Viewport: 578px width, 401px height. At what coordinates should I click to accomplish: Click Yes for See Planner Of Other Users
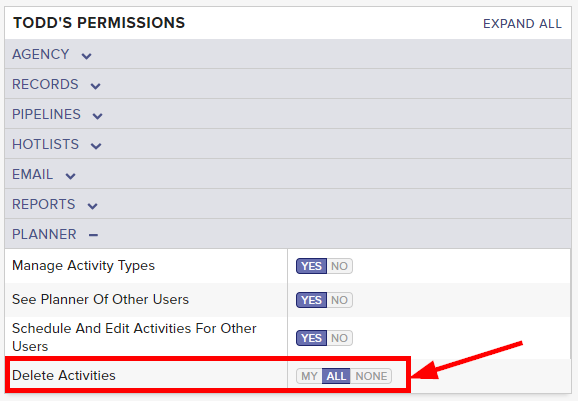(311, 300)
